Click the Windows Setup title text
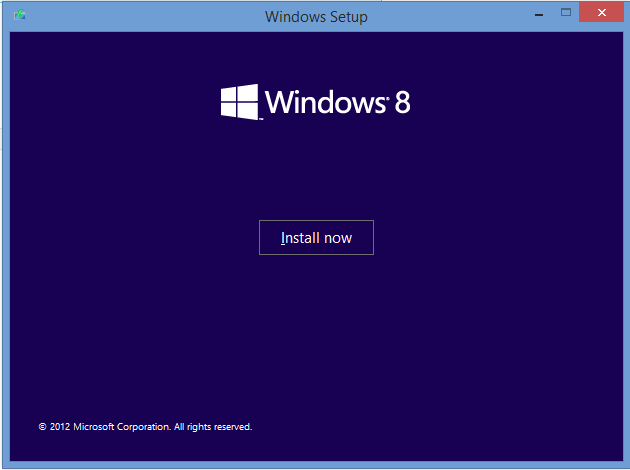630x470 pixels. pyautogui.click(x=316, y=17)
